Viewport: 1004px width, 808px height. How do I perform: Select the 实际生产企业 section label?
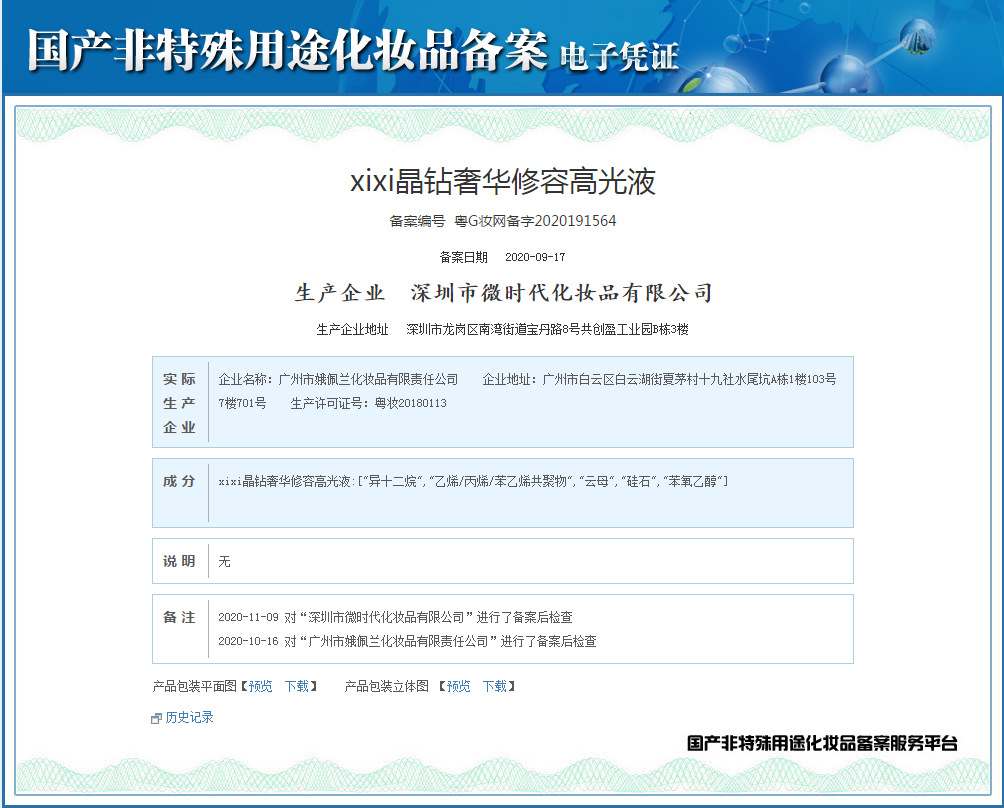[179, 403]
